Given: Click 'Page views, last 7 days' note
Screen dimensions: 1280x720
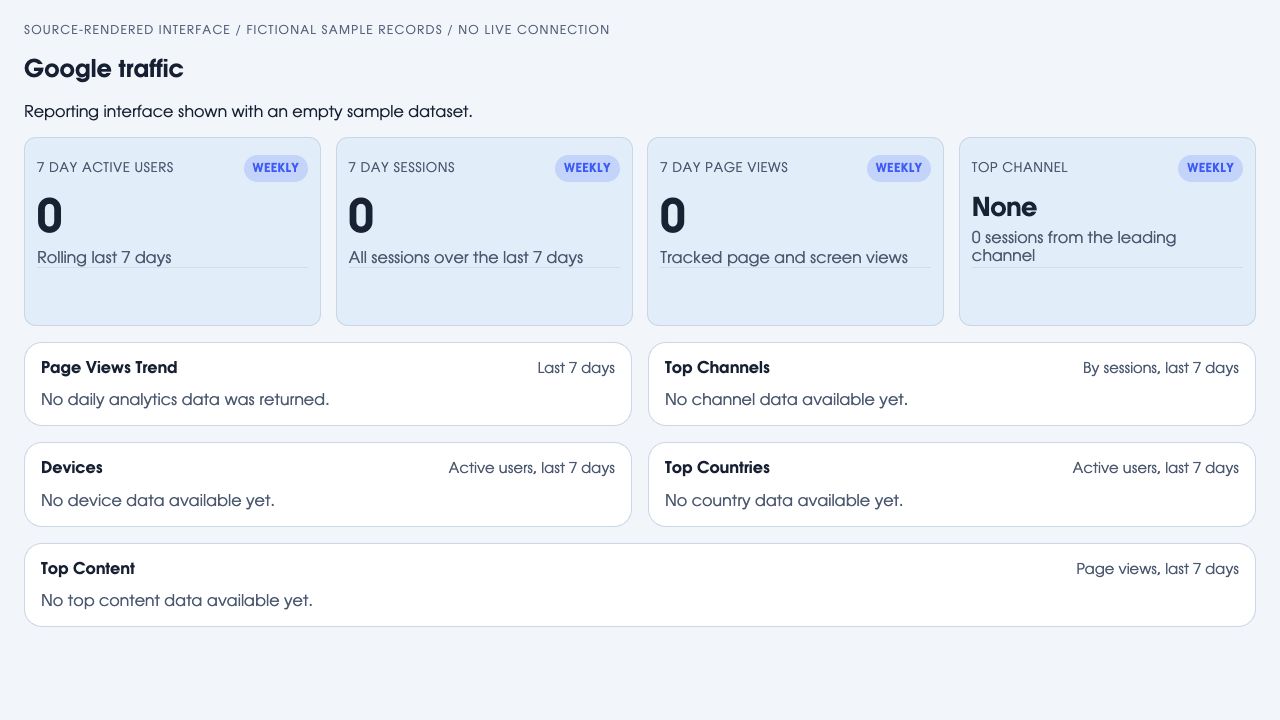Looking at the screenshot, I should point(1158,569).
